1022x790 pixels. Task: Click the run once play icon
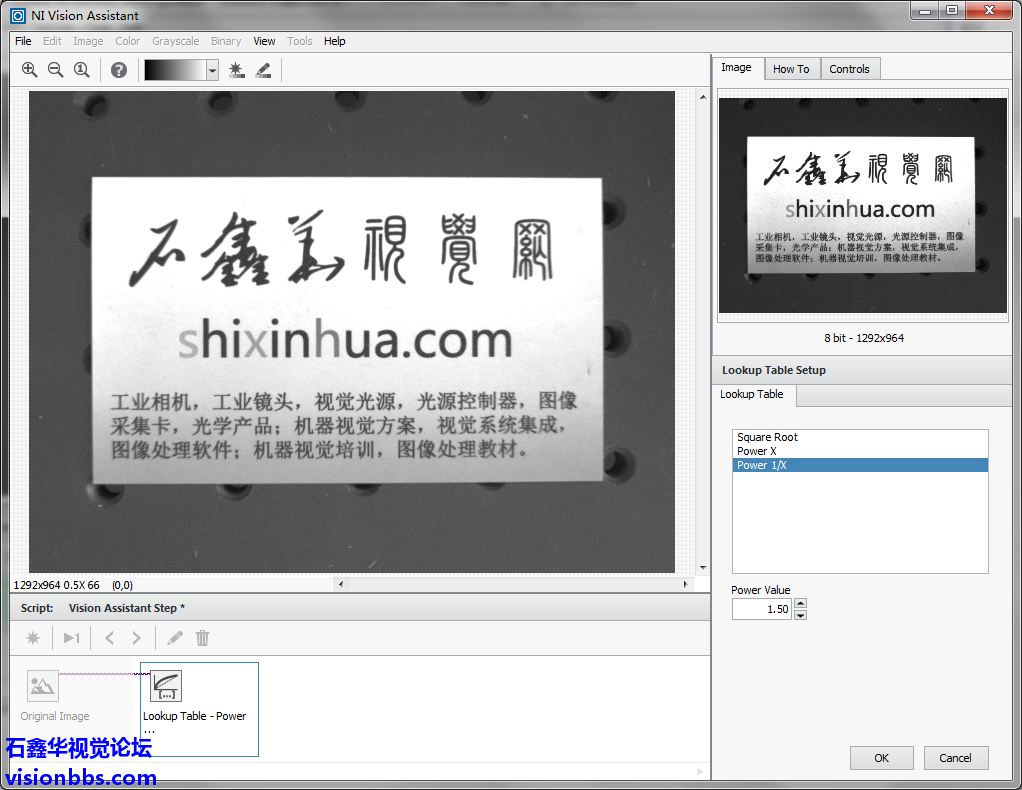tap(71, 638)
